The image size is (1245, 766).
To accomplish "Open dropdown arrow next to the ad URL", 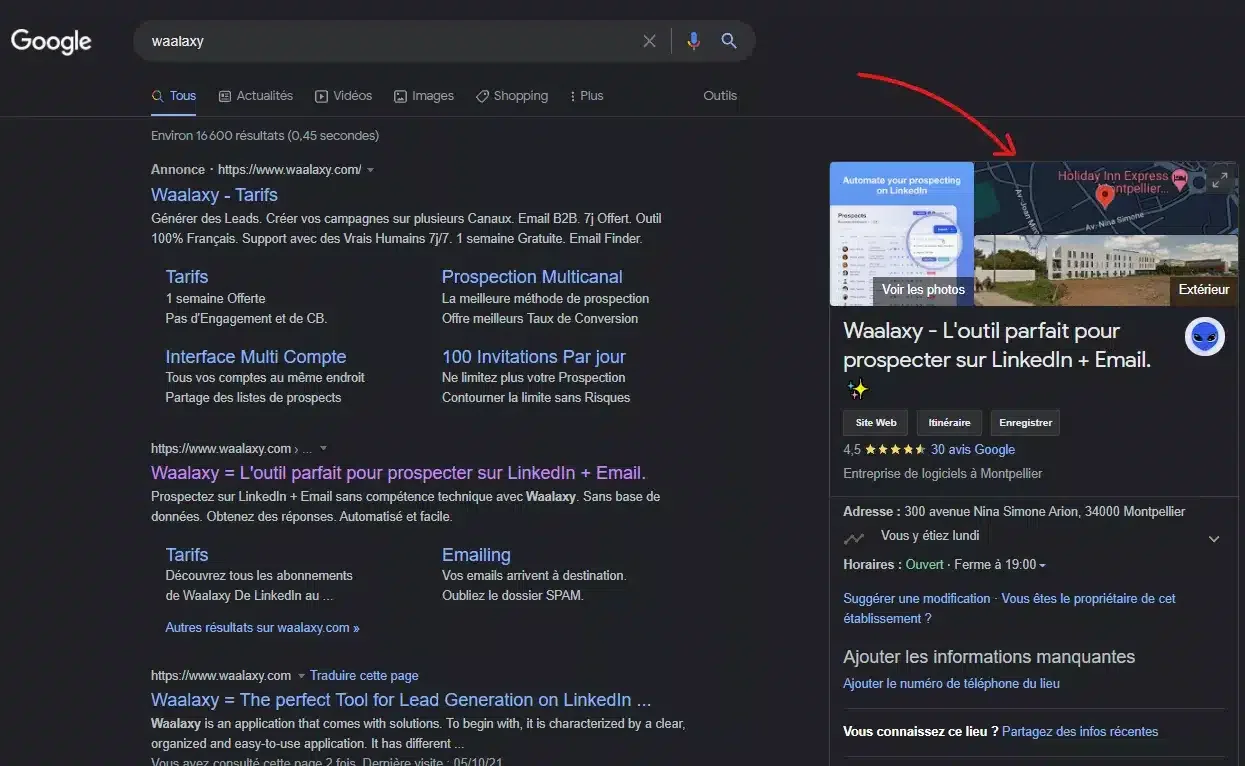I will 371,170.
